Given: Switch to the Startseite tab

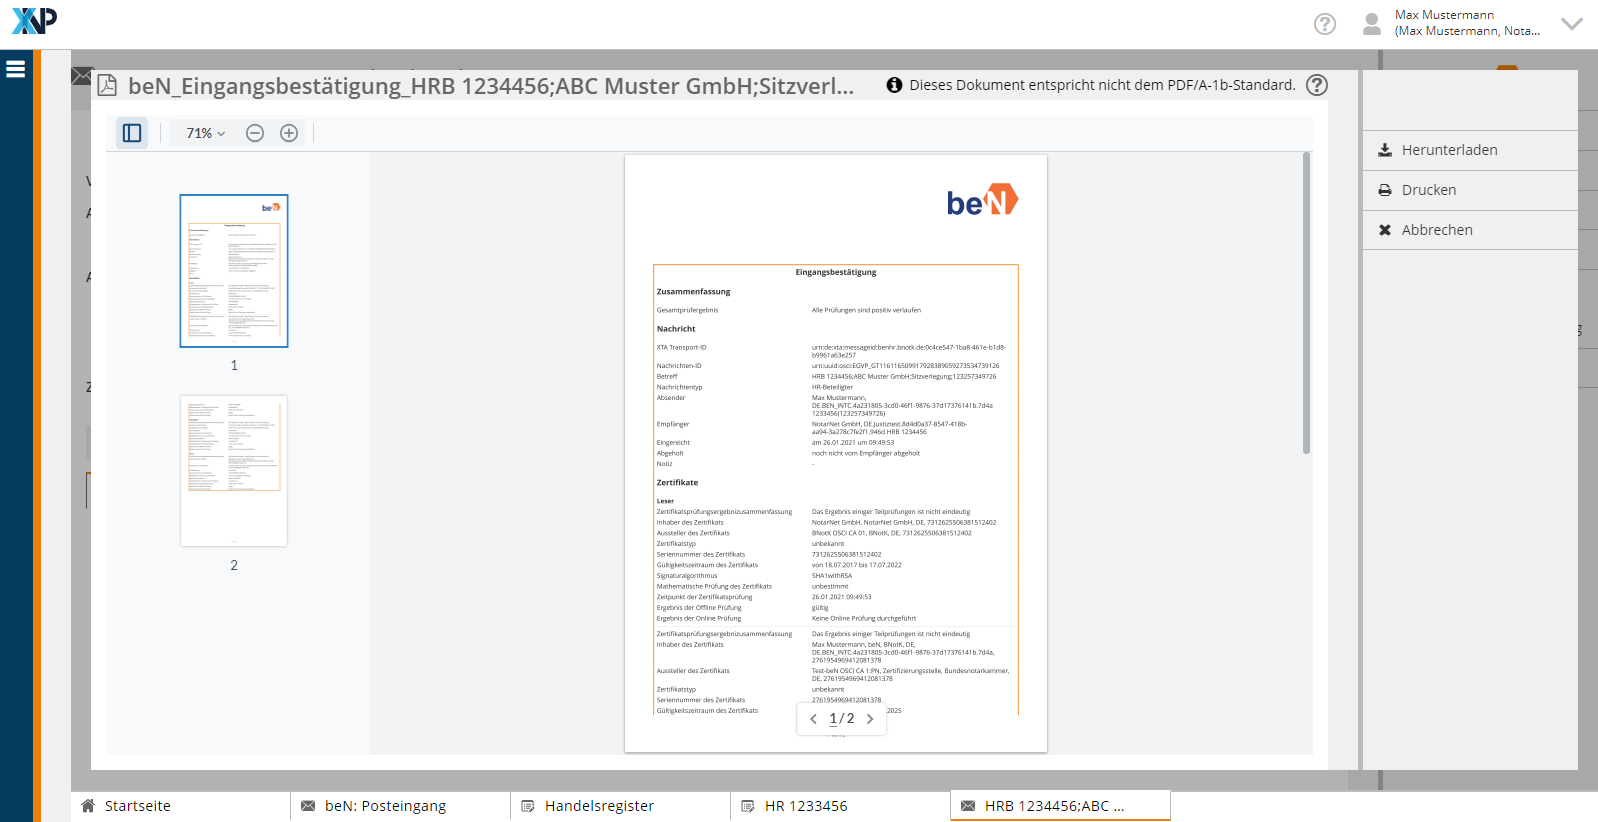Looking at the screenshot, I should [180, 806].
